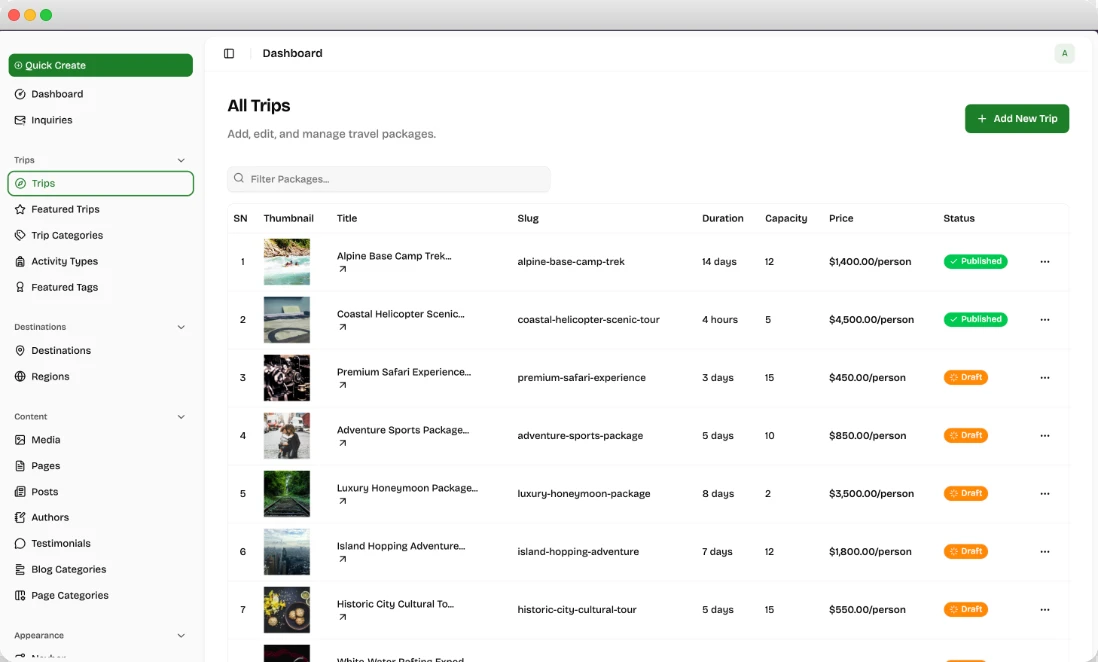The image size is (1098, 662).
Task: Click Alpine Base Camp Trek thumbnail
Action: click(286, 262)
